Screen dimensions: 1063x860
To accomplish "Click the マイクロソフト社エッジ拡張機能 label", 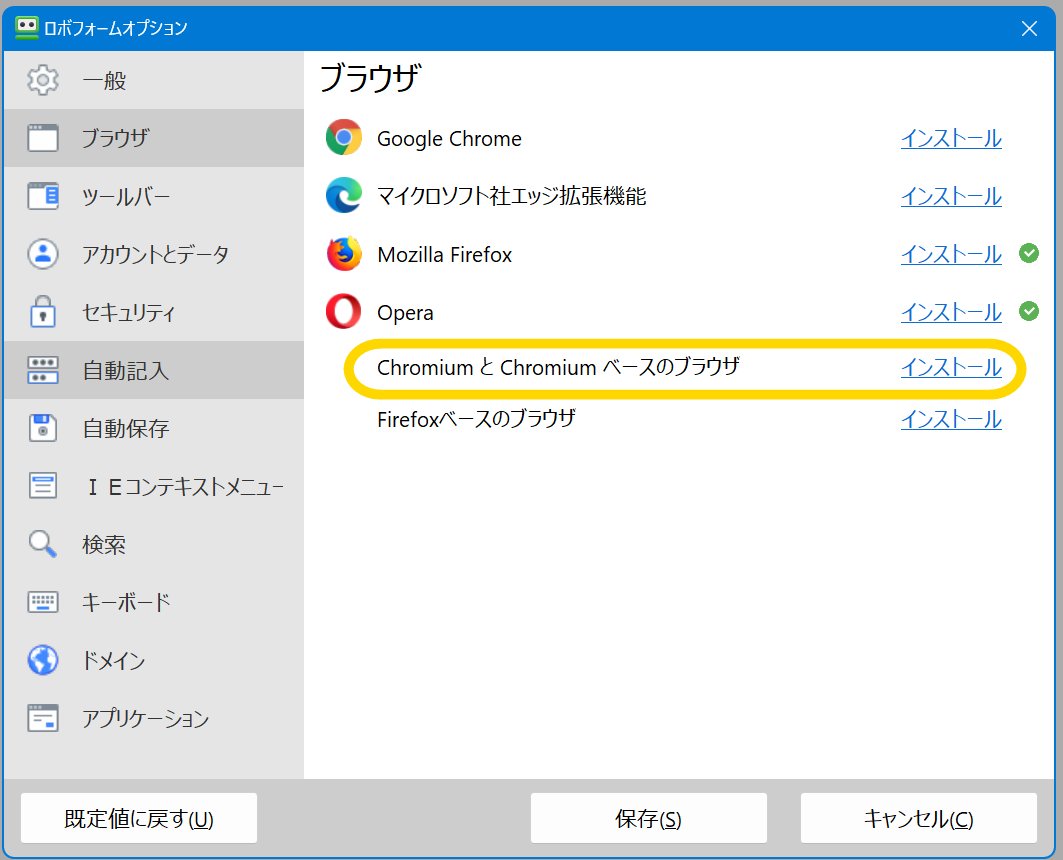I will tap(511, 196).
